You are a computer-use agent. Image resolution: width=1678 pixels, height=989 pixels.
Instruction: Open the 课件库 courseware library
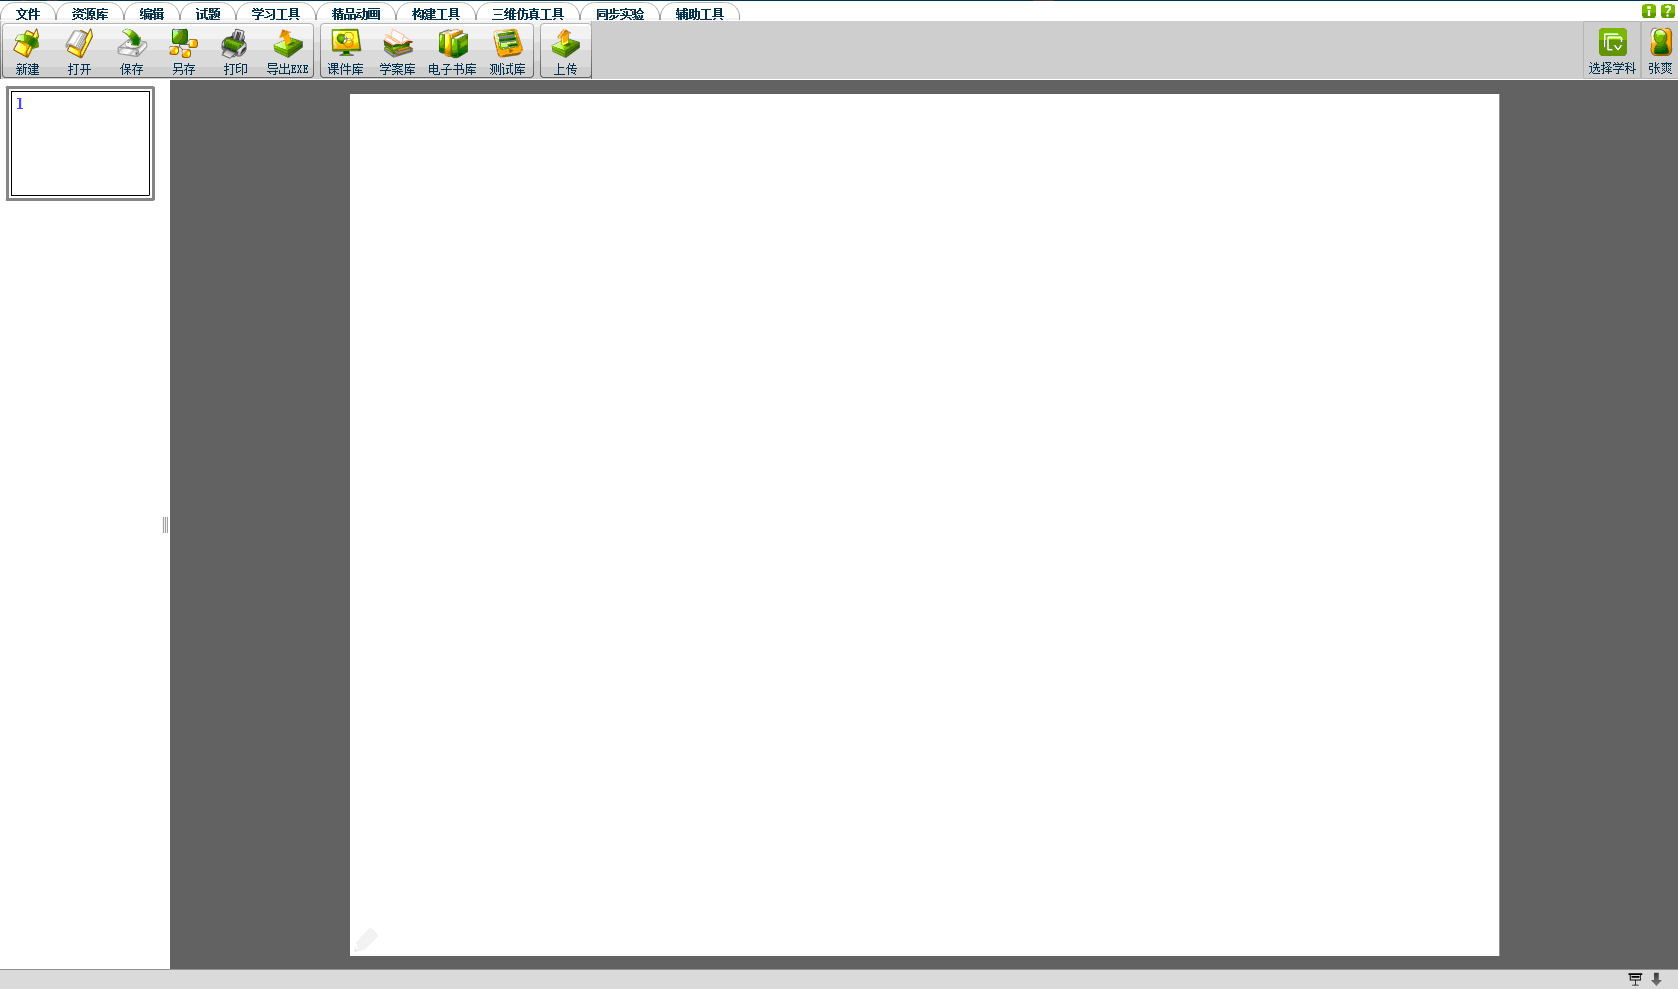click(345, 51)
